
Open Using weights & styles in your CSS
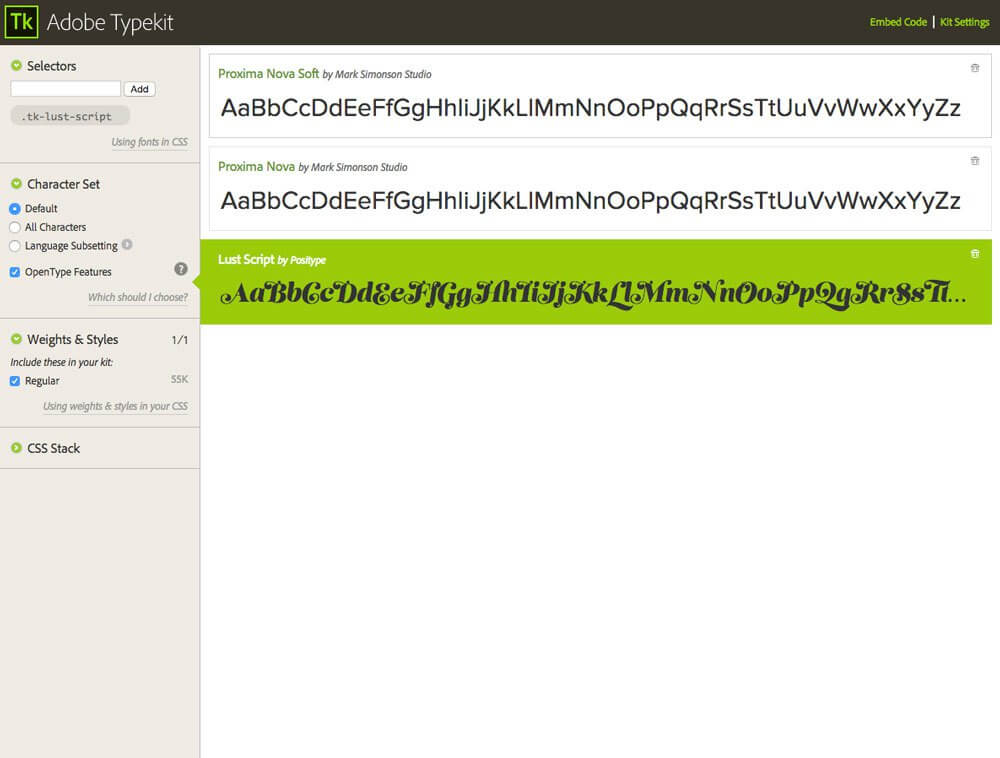click(115, 406)
